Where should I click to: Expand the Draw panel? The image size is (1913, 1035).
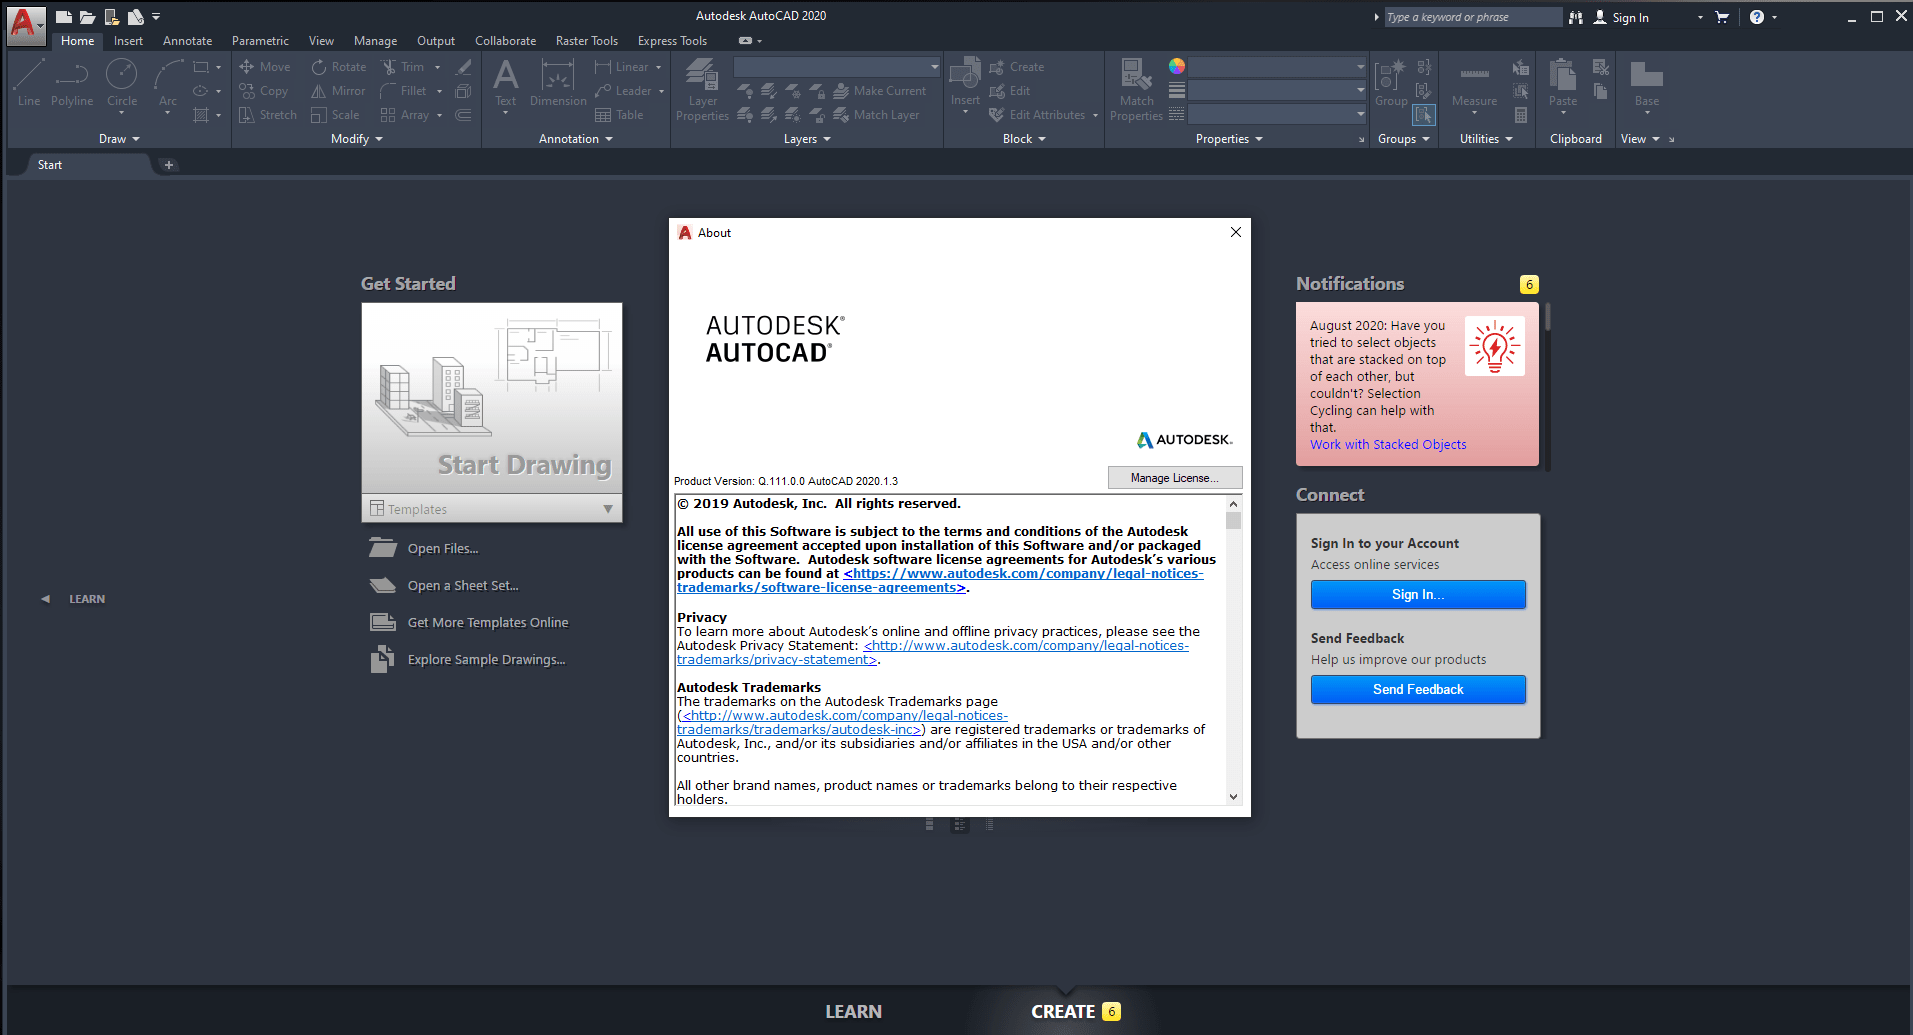119,139
